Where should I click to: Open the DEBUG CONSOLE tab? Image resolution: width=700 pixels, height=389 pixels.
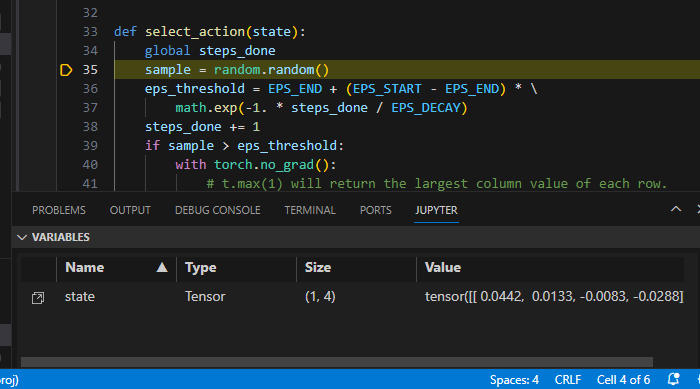(x=217, y=210)
